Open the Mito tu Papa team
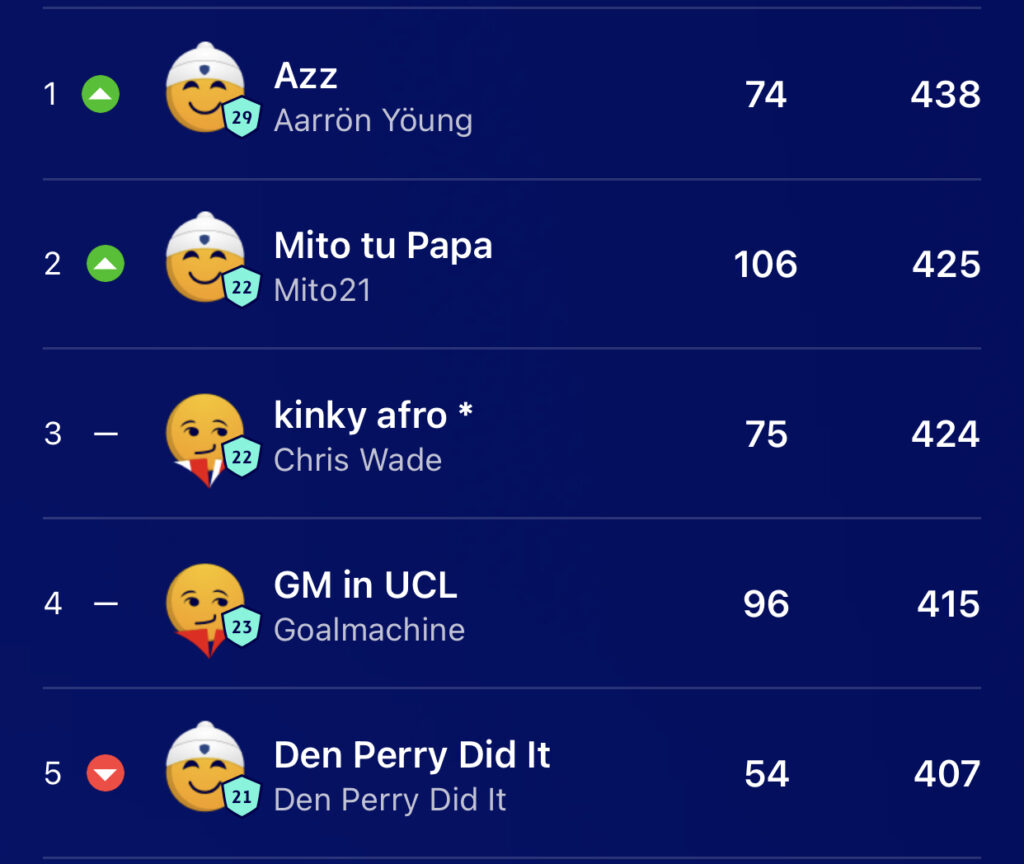Screen dimensions: 1024x864 coord(383,246)
